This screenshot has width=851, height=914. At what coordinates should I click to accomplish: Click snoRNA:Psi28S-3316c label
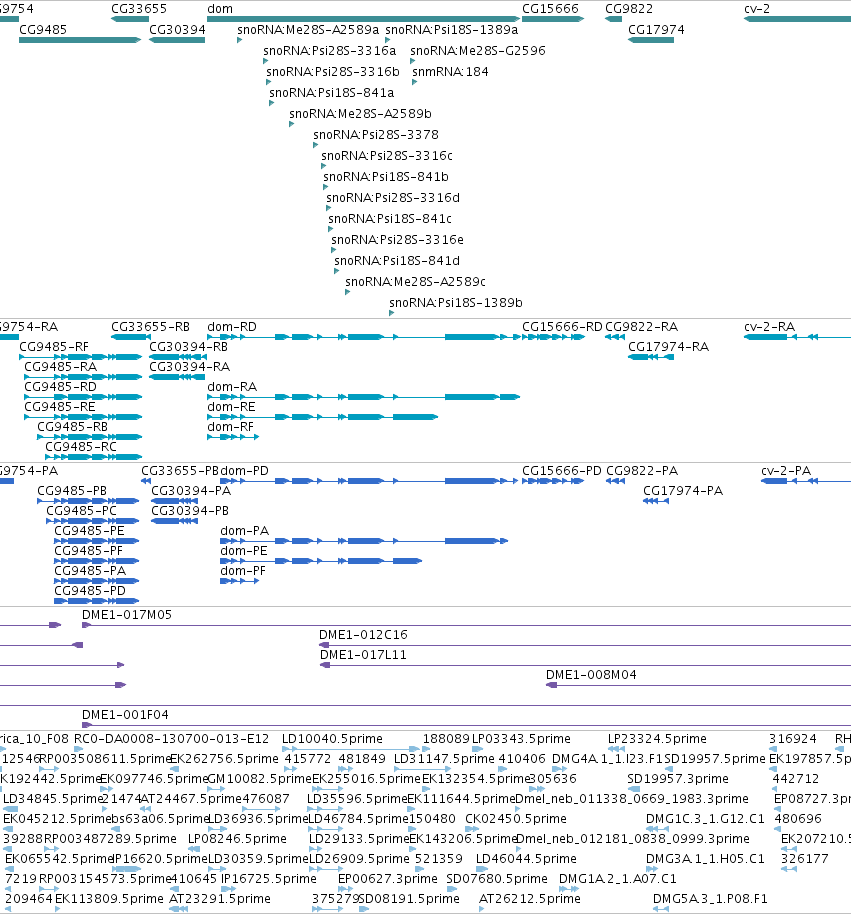point(387,156)
